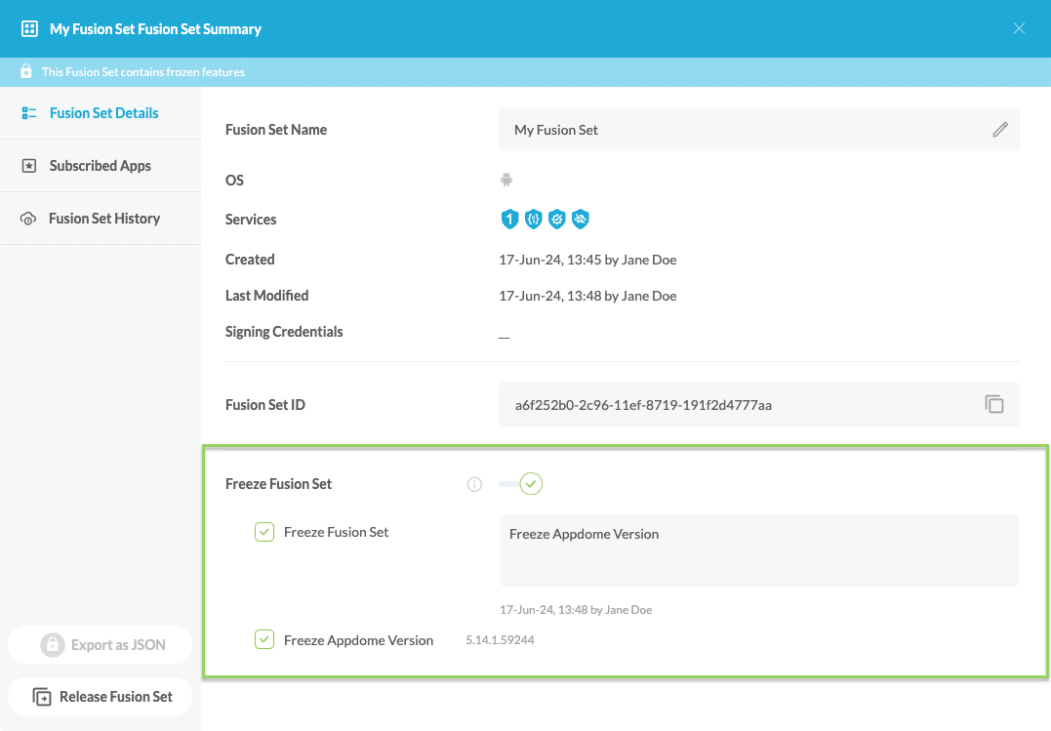The height and width of the screenshot is (731, 1051).
Task: Click the third service shield icon
Action: click(557, 219)
